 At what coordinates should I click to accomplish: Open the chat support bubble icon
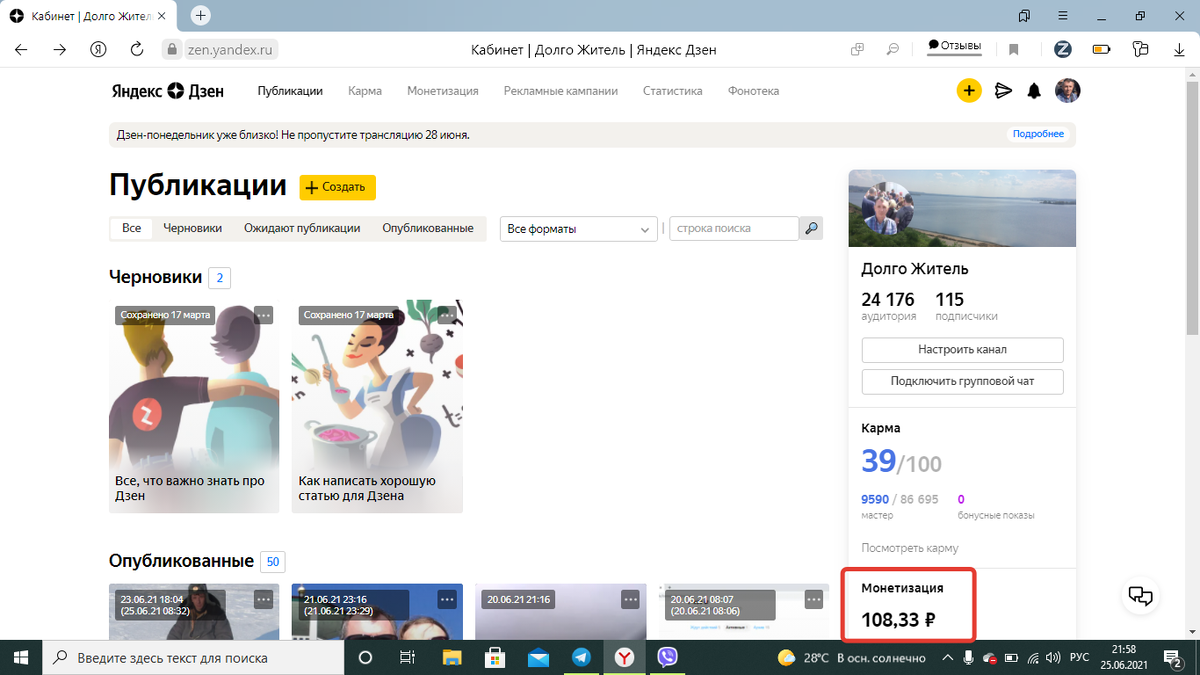[1141, 597]
